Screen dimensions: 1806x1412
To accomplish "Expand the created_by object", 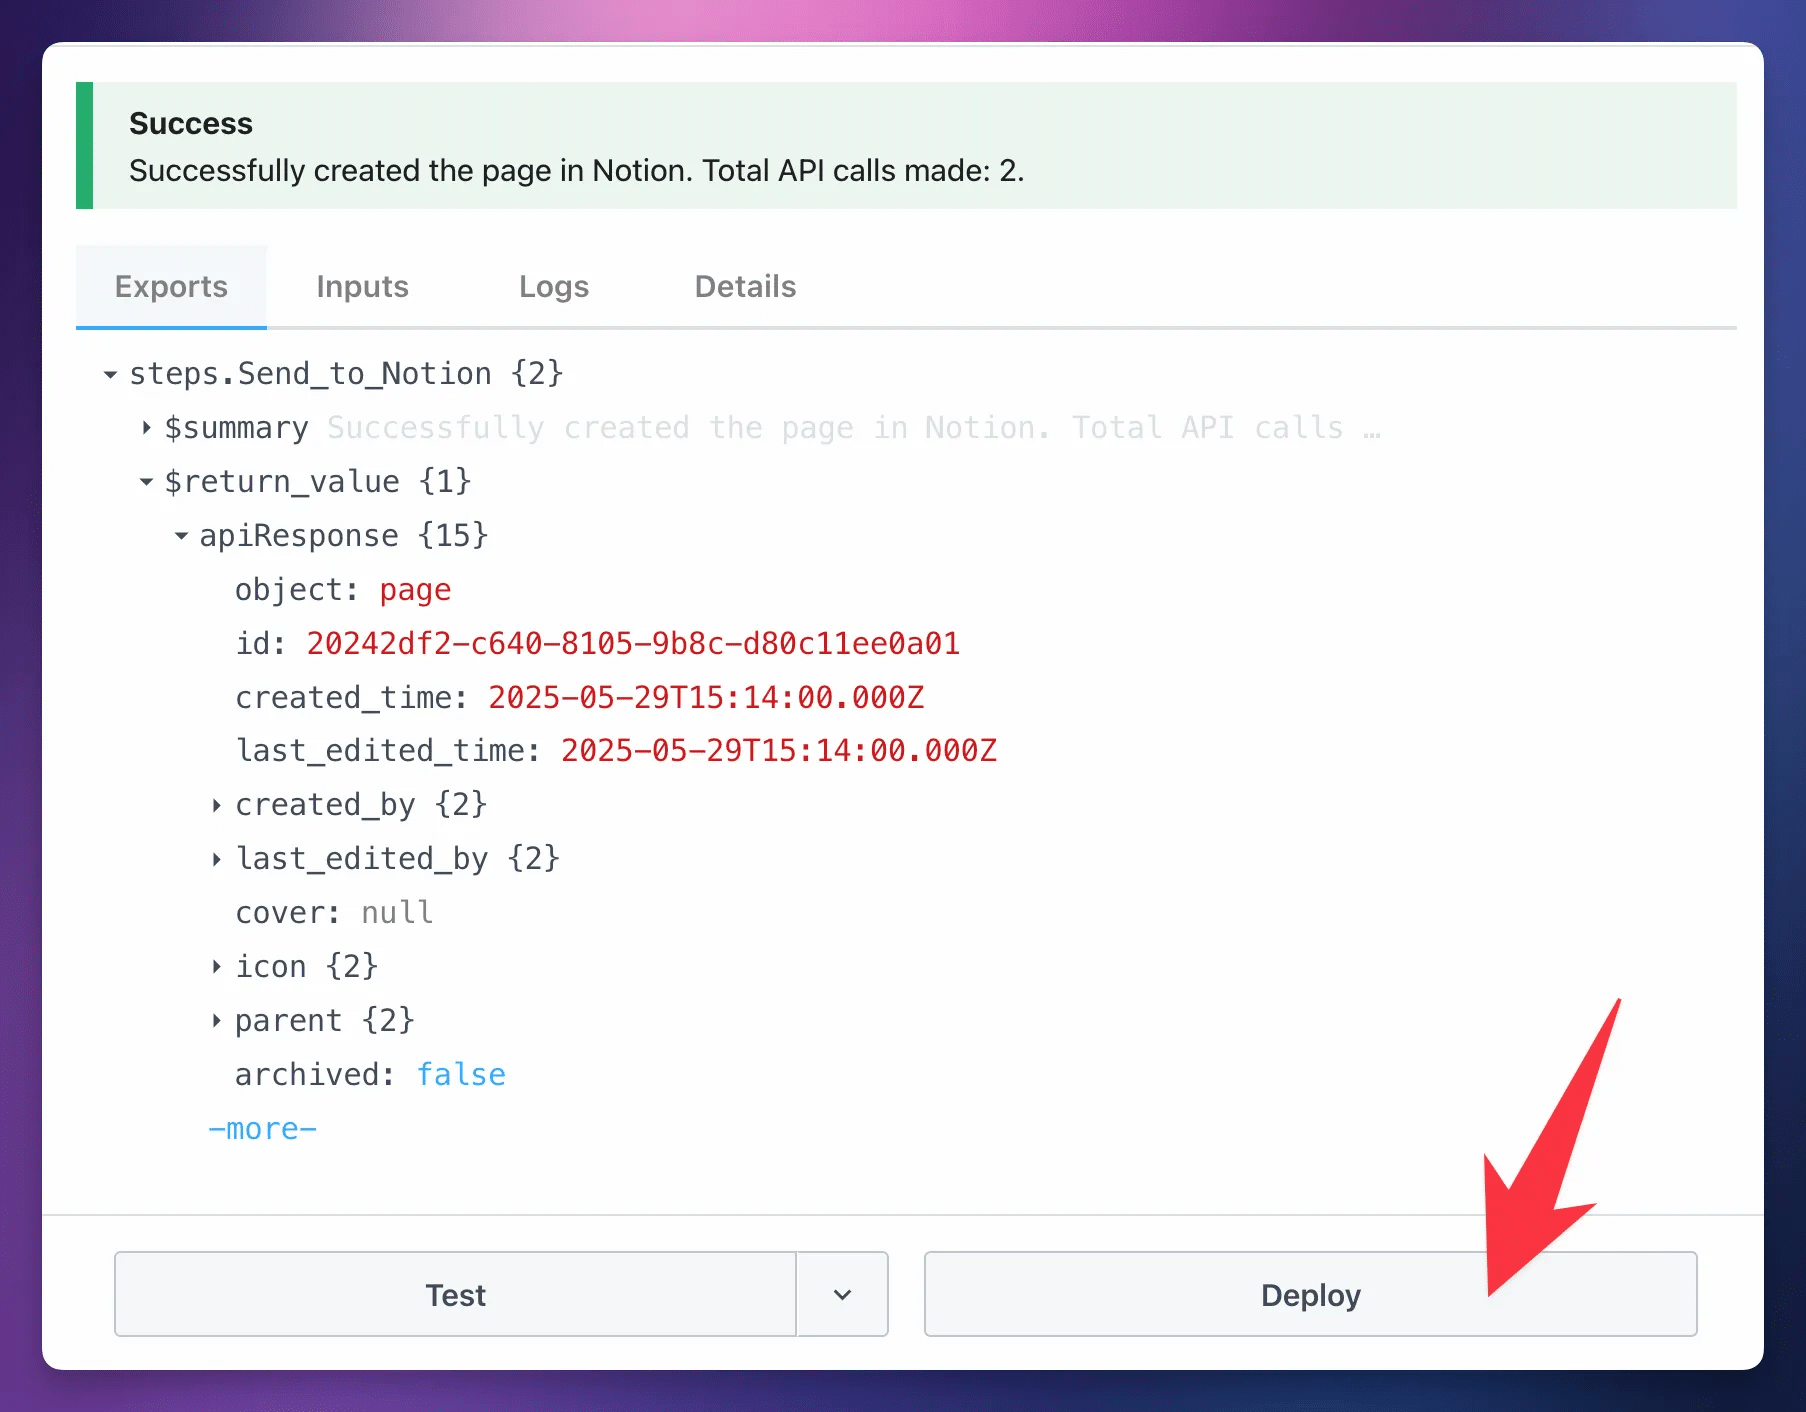I will click(x=216, y=805).
